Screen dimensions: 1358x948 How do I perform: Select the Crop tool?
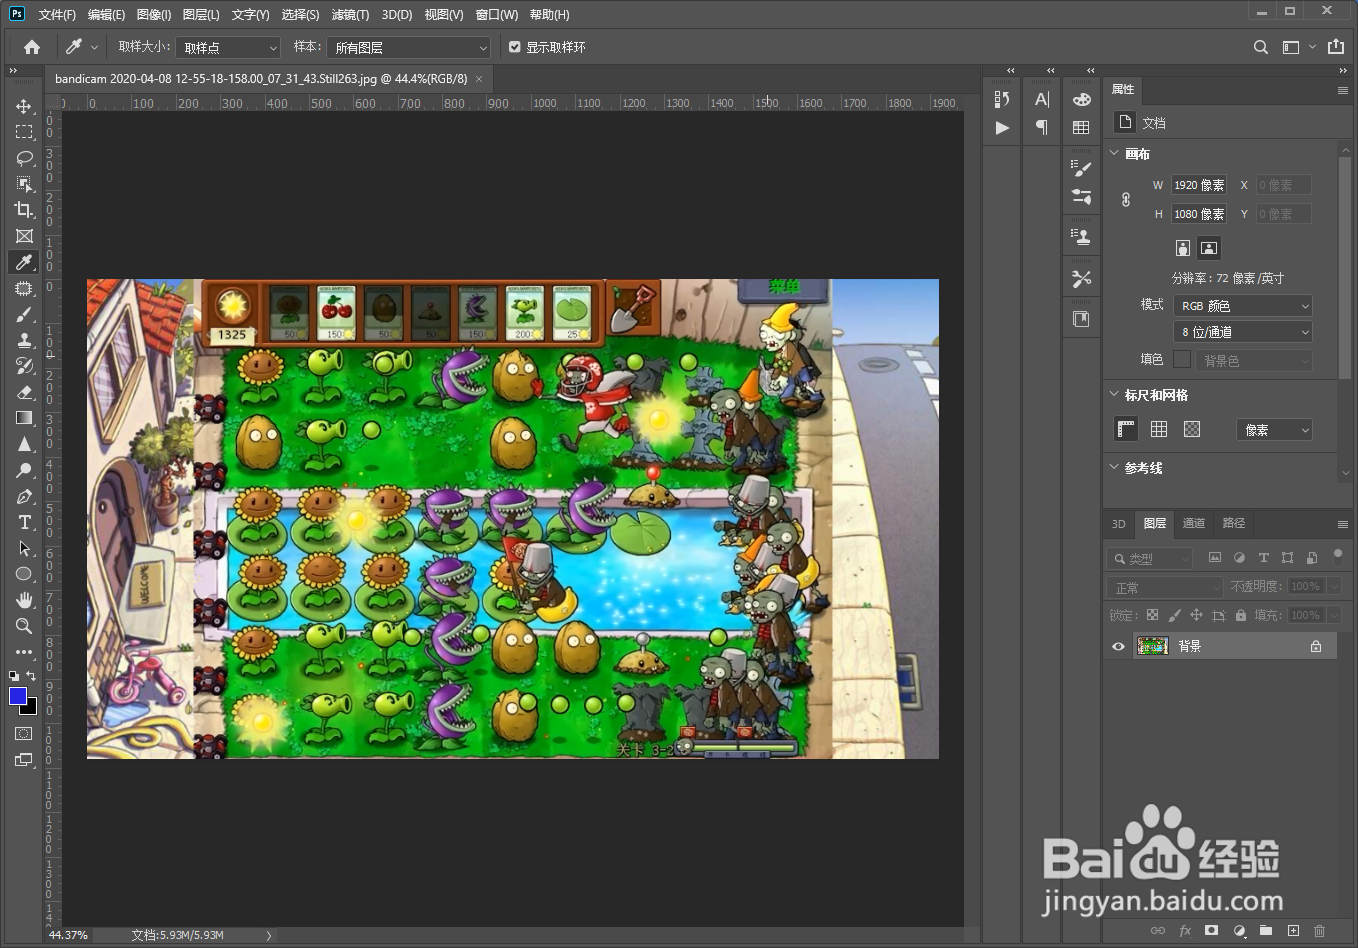(24, 210)
